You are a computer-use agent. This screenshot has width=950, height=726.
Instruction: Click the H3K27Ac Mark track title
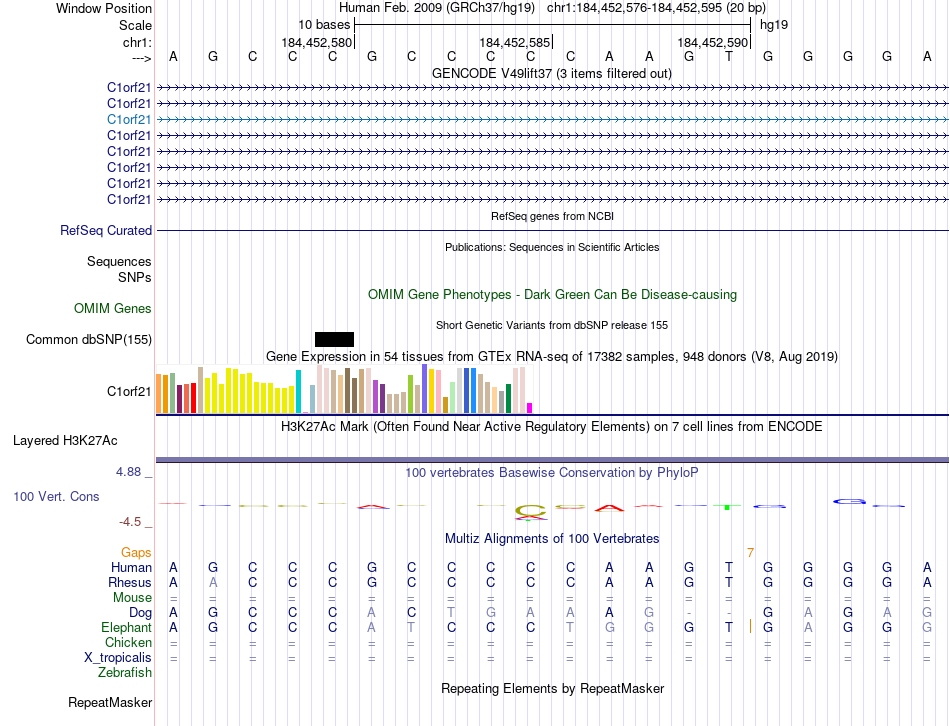[551, 427]
